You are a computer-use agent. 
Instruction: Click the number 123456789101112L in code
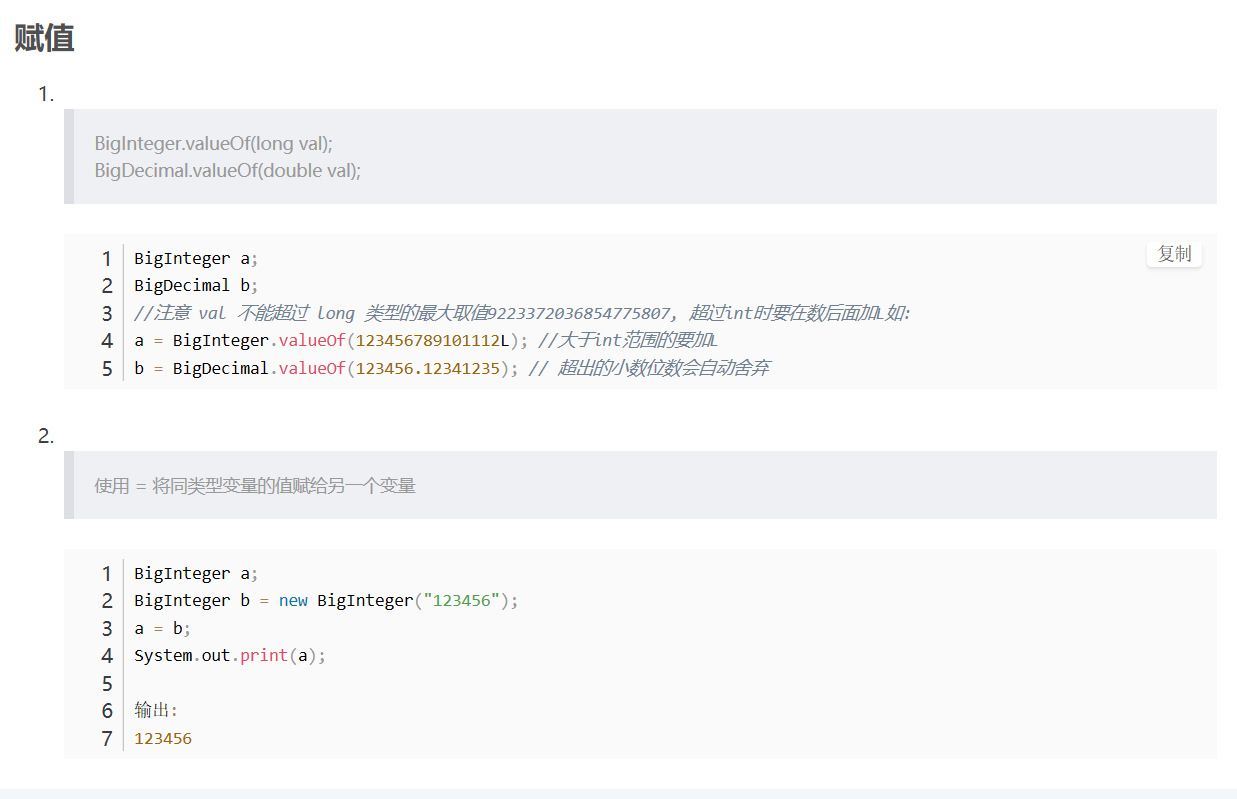pyautogui.click(x=433, y=341)
